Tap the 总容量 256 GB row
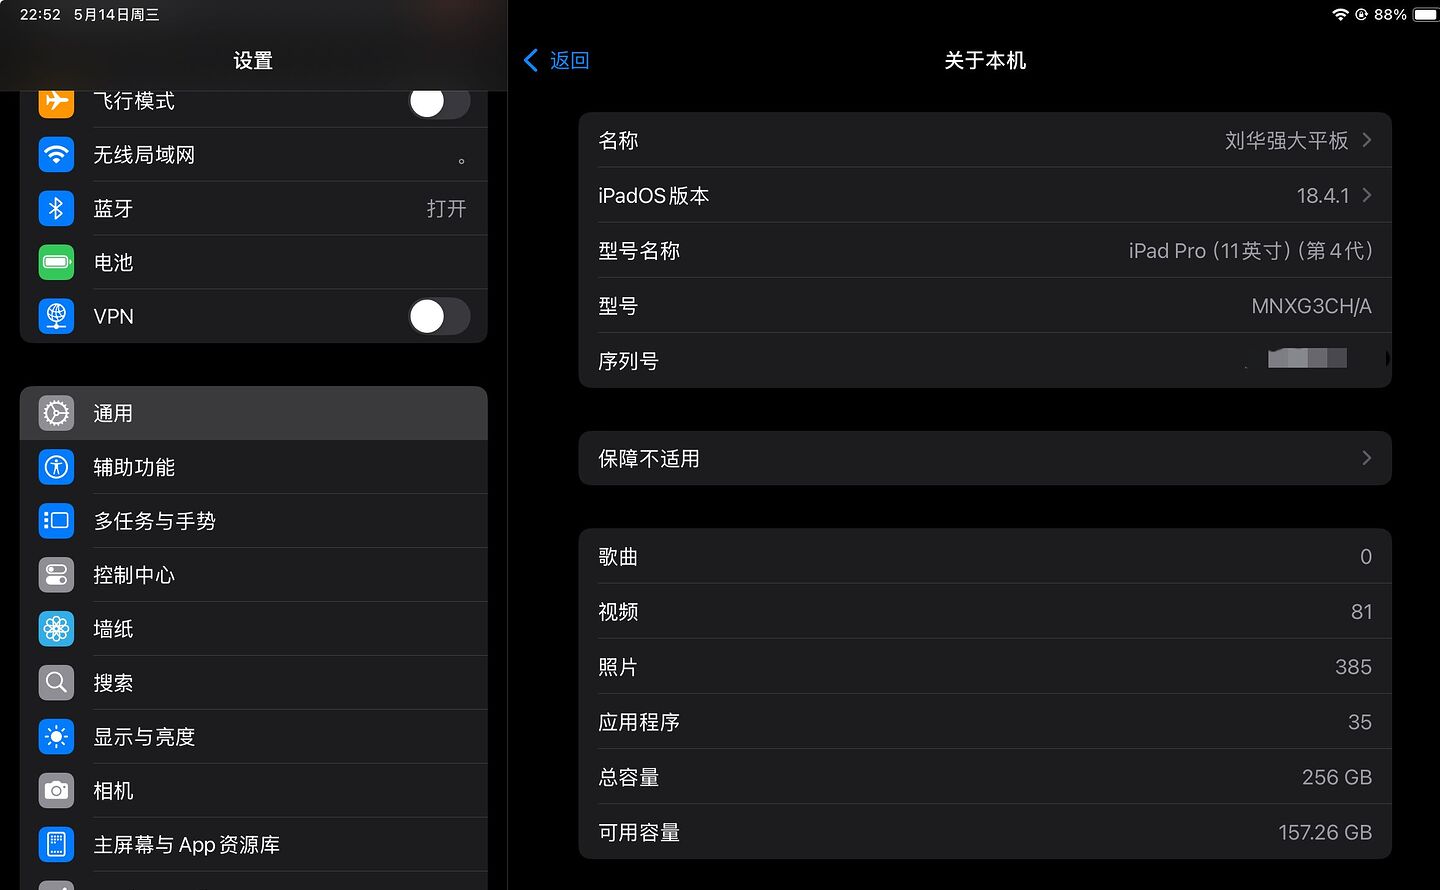 (x=985, y=776)
